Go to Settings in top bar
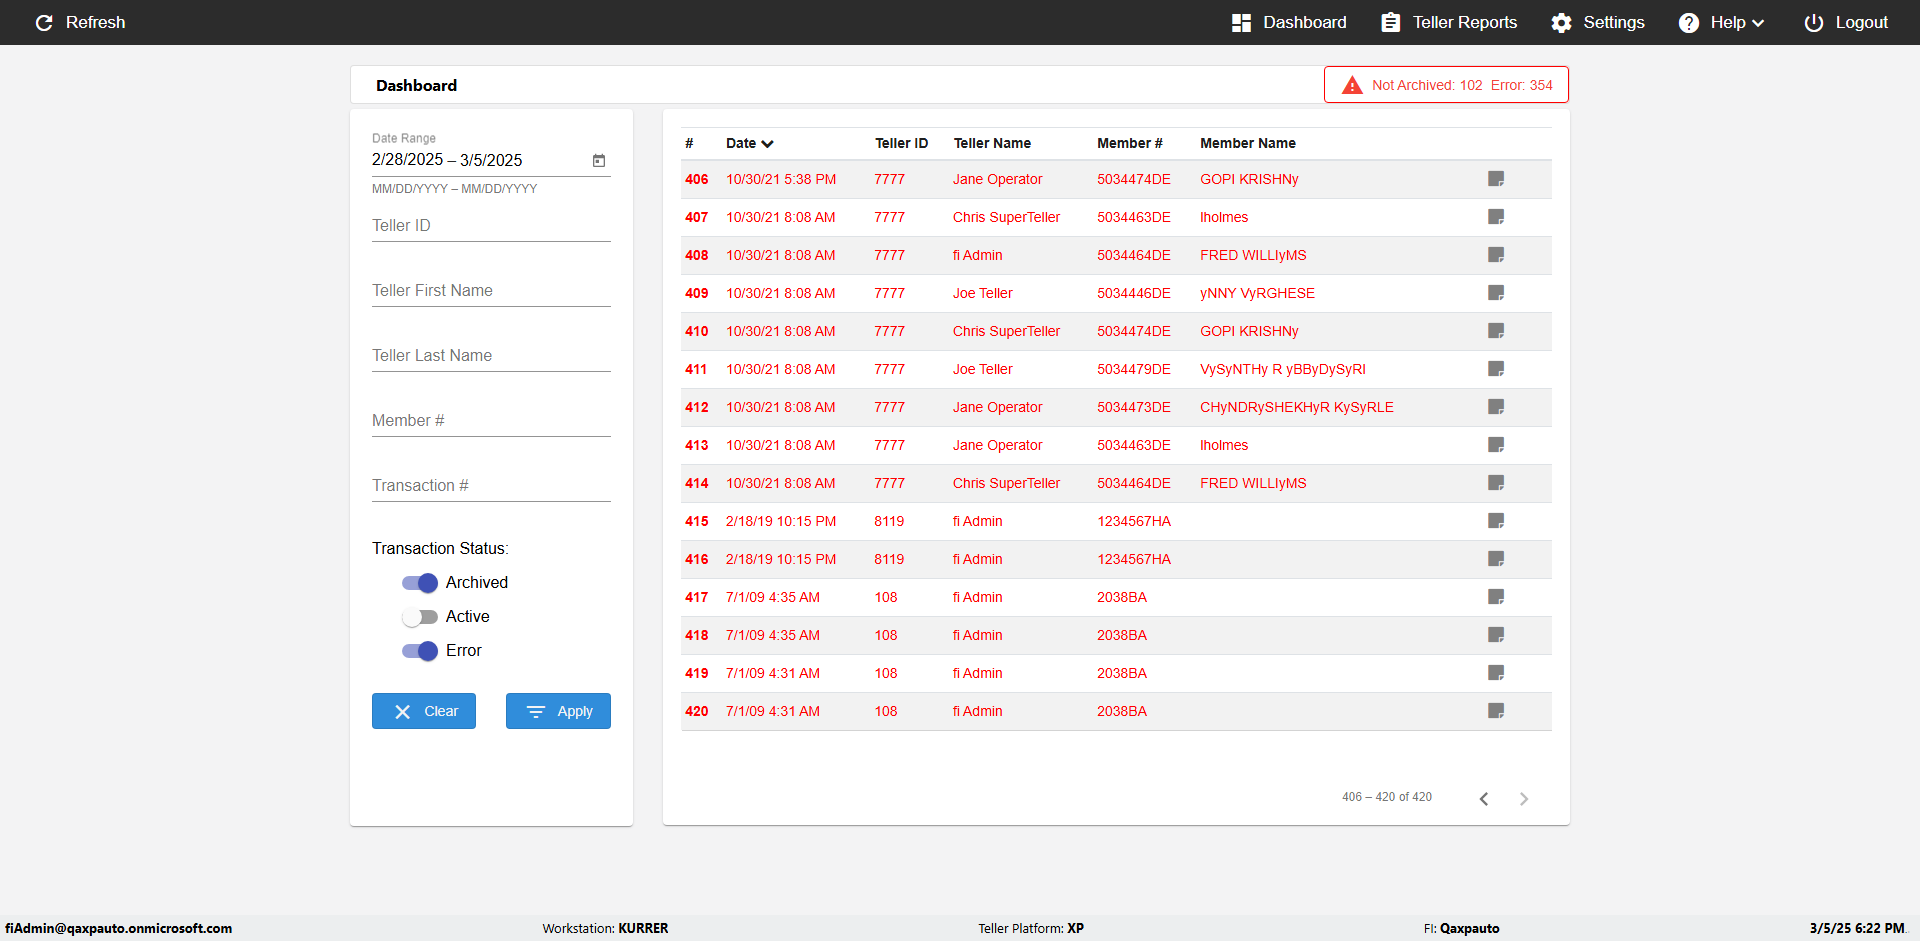This screenshot has height=941, width=1920. (1598, 22)
